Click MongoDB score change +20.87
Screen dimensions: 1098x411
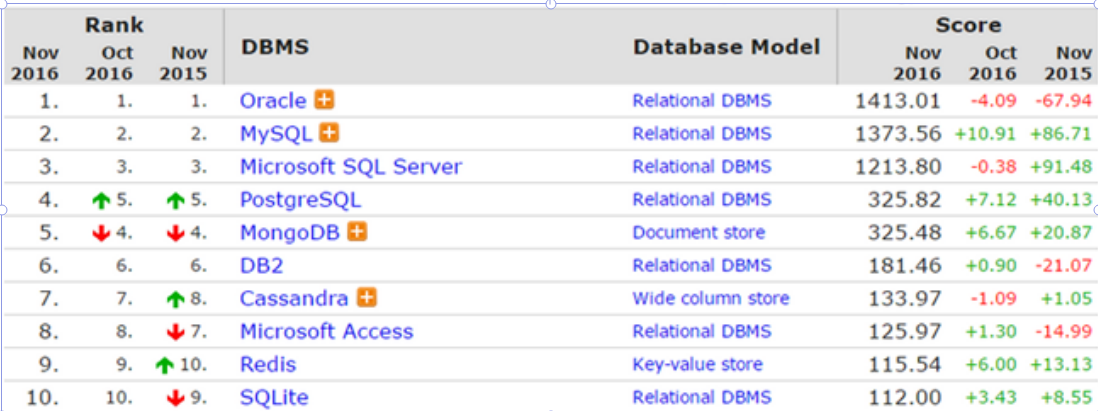(1060, 232)
